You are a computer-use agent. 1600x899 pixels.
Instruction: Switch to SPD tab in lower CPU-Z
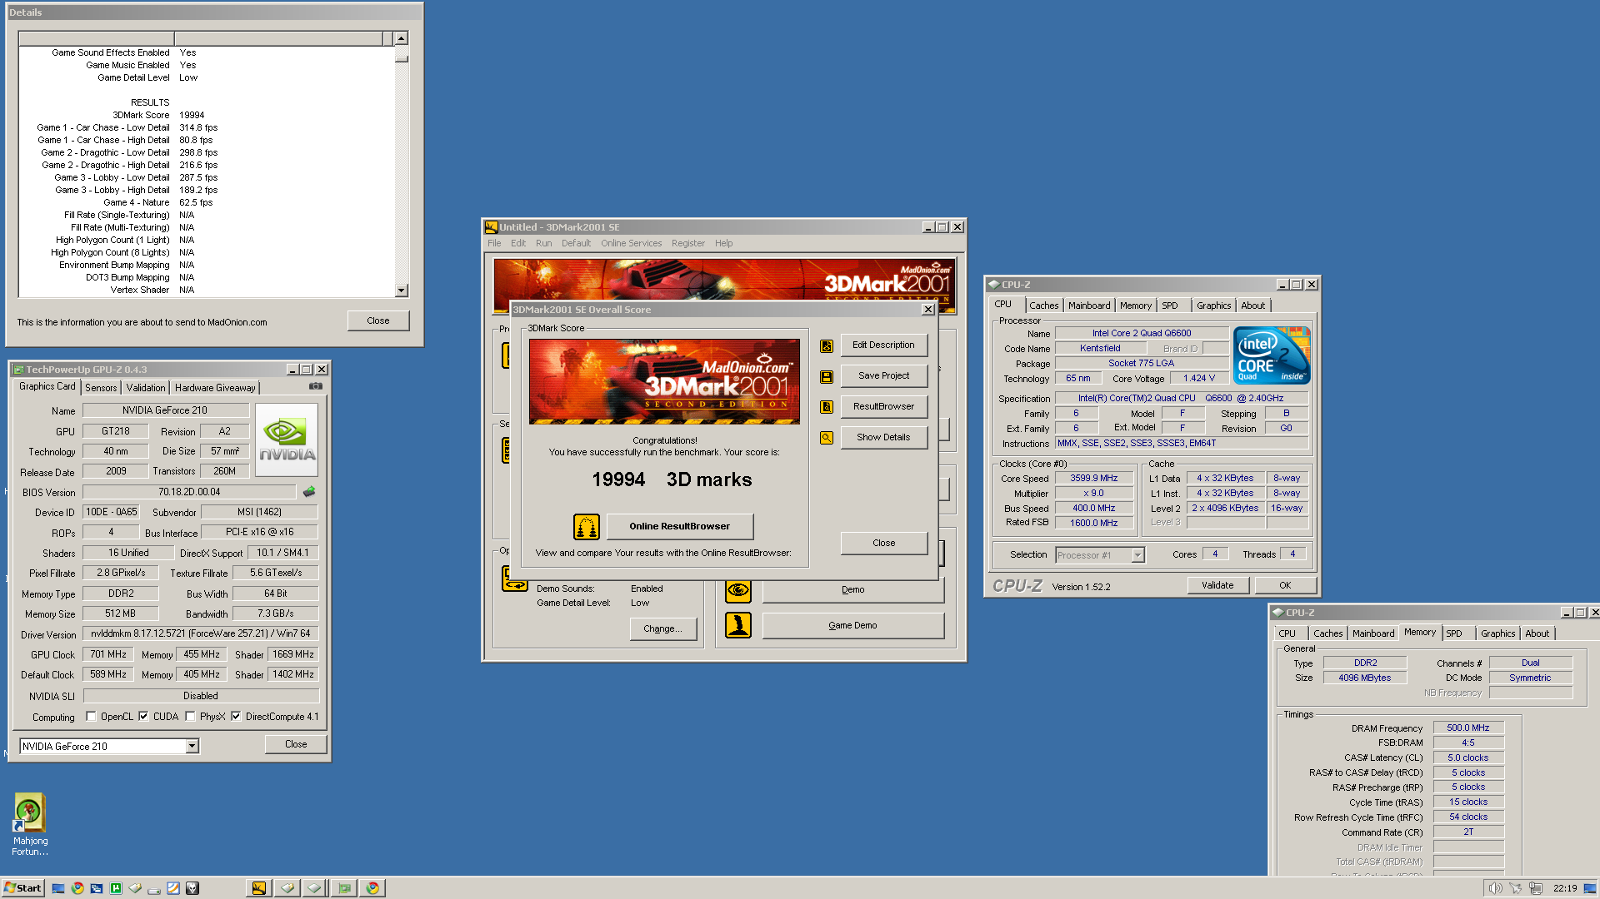[x=1454, y=634]
